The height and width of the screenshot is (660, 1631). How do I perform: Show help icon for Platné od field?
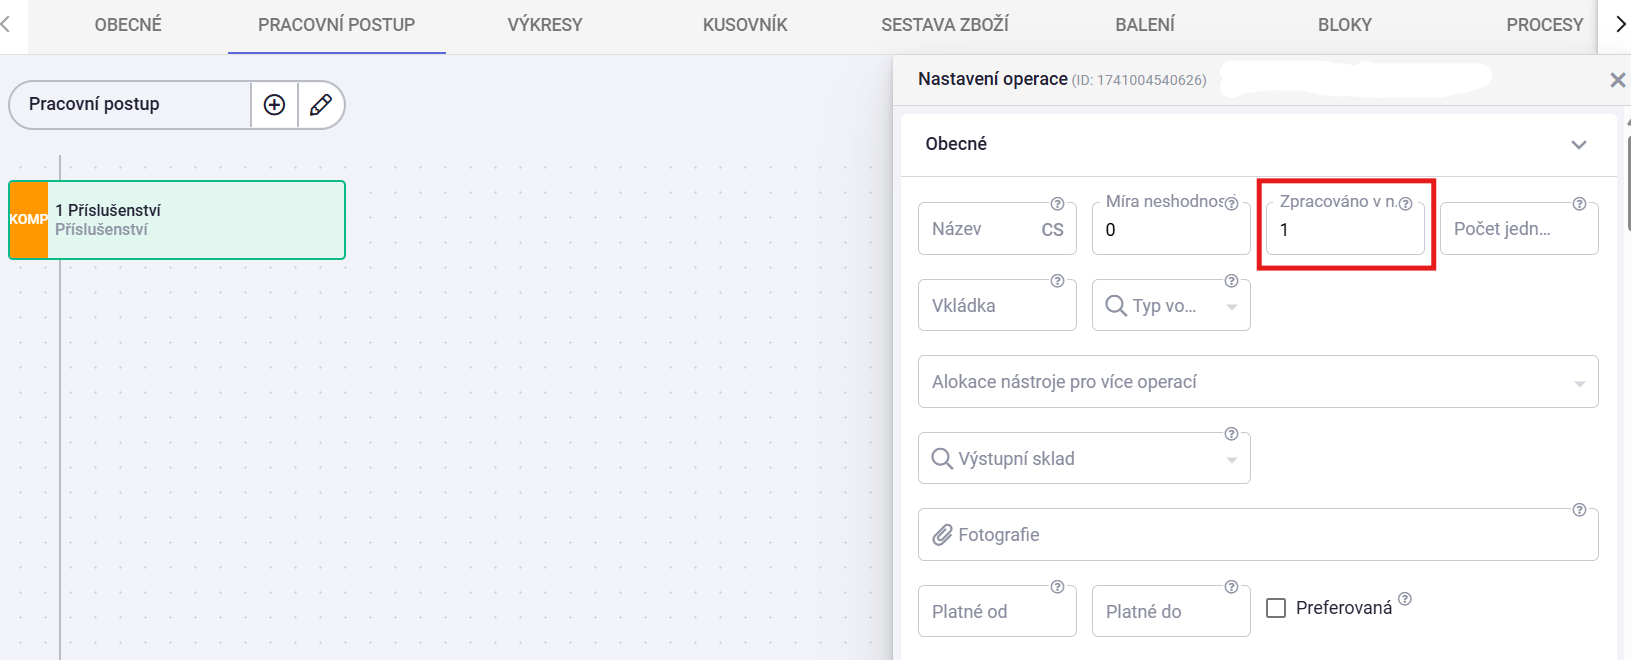click(x=1057, y=587)
